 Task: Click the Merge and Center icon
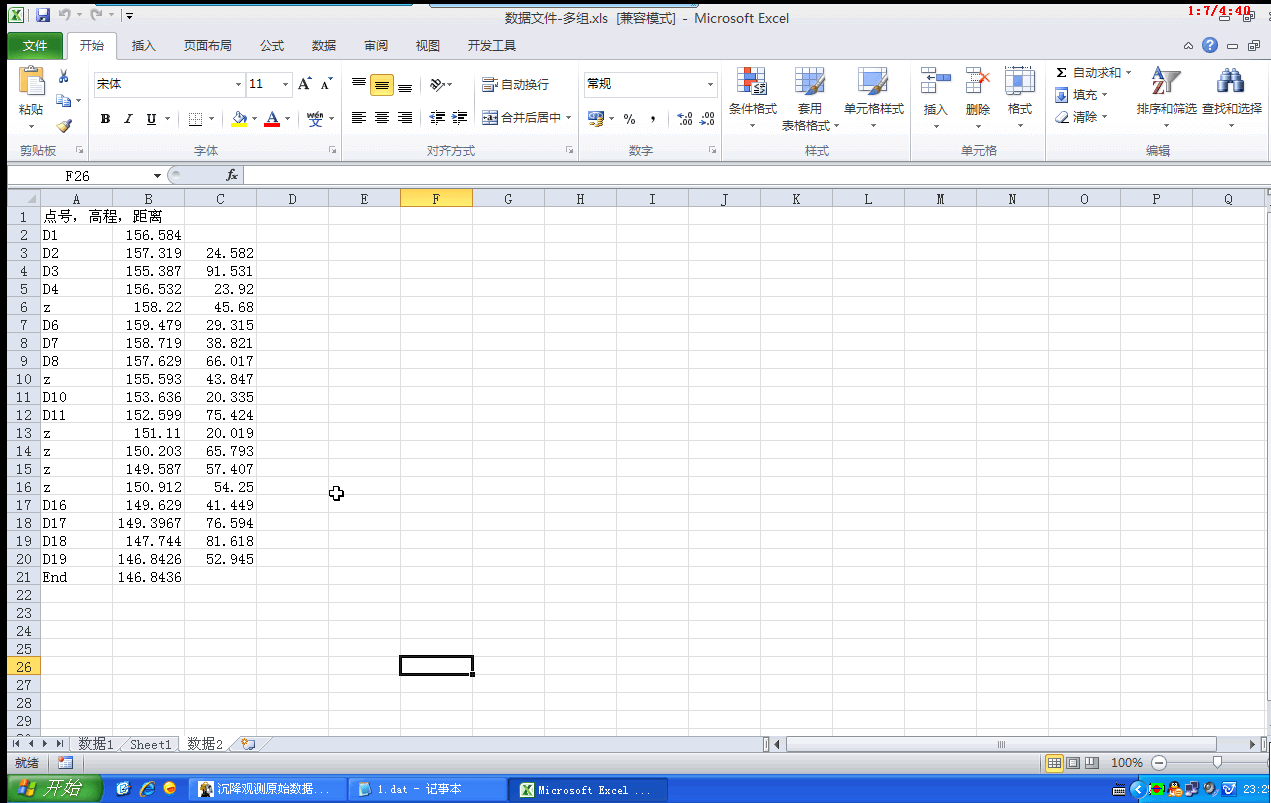coord(490,118)
